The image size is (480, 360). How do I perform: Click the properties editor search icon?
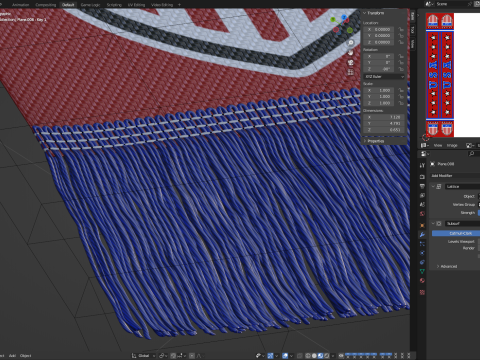(x=471, y=154)
